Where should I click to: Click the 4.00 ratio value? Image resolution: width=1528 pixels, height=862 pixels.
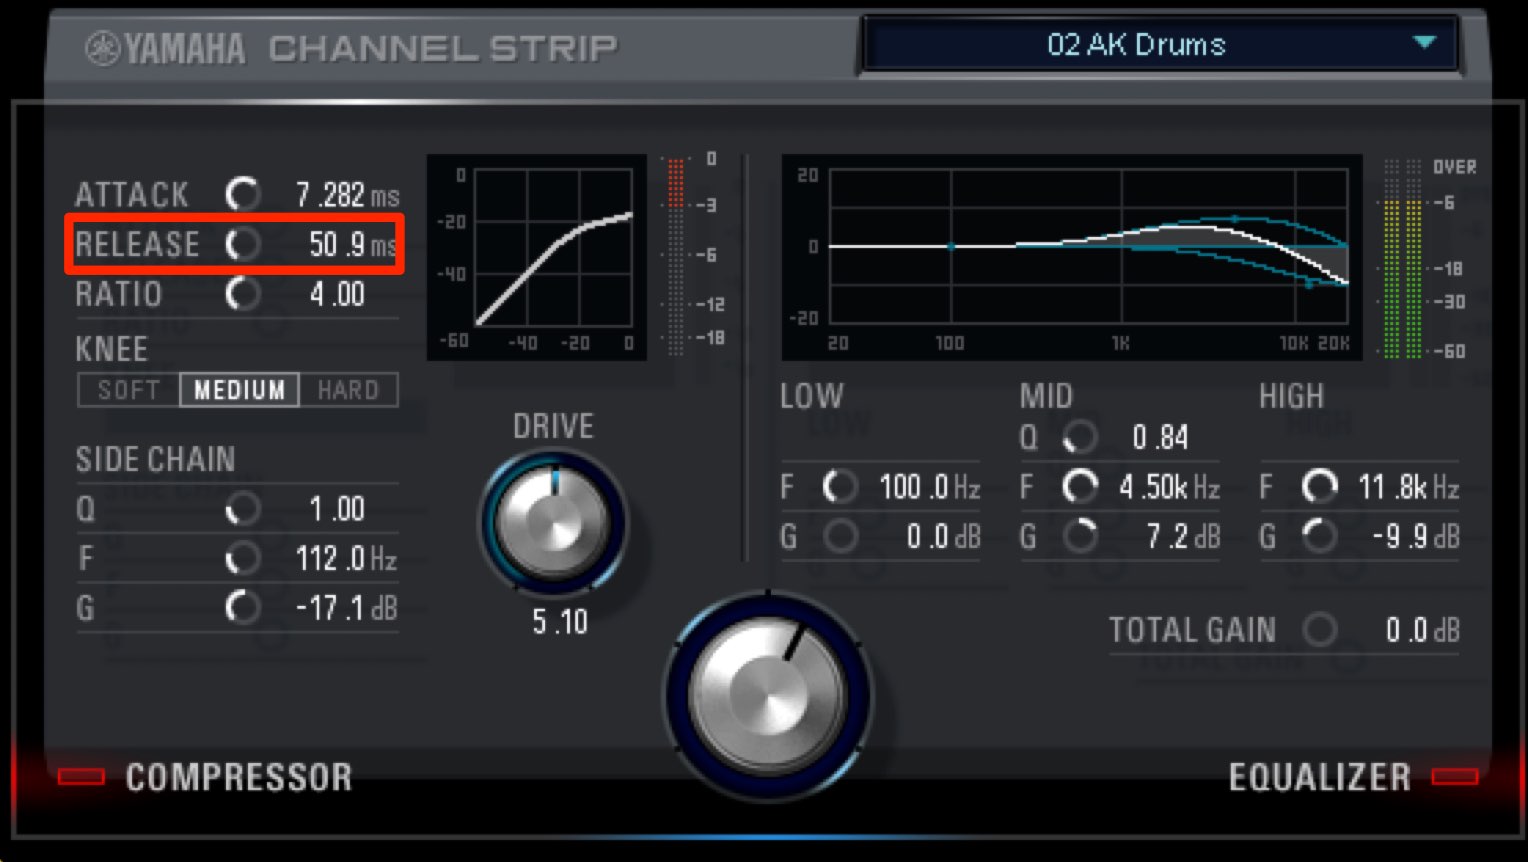(337, 294)
